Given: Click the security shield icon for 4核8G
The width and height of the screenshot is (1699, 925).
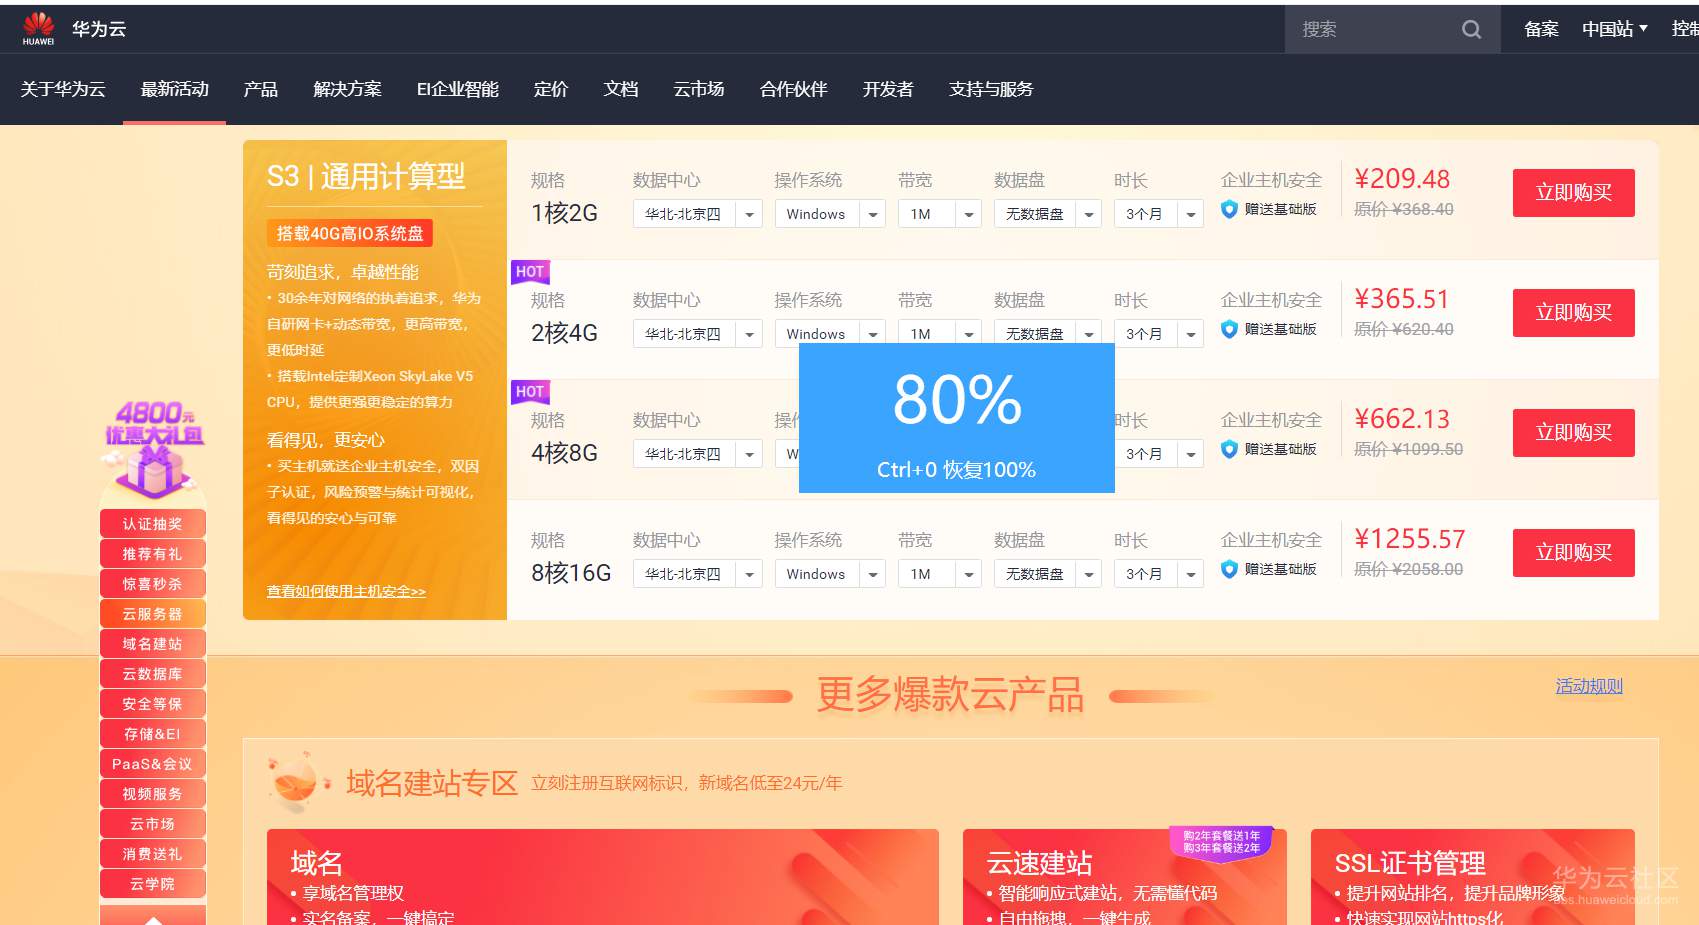Looking at the screenshot, I should 1229,449.
